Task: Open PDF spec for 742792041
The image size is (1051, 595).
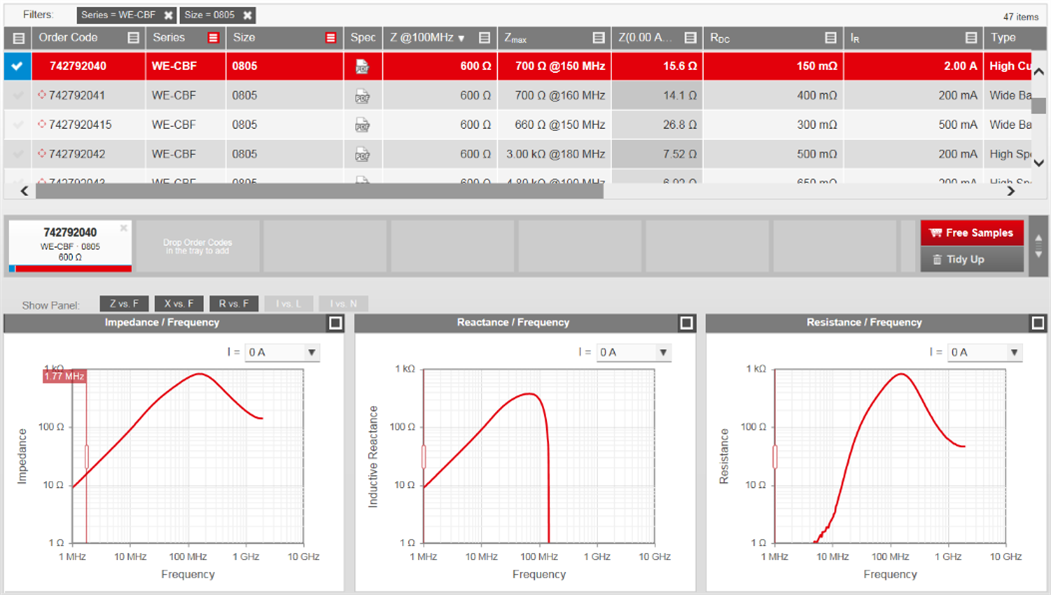Action: (363, 96)
